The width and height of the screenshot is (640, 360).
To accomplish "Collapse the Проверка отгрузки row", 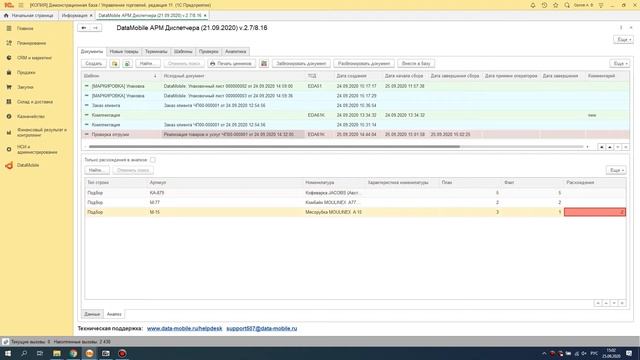I will click(x=87, y=134).
